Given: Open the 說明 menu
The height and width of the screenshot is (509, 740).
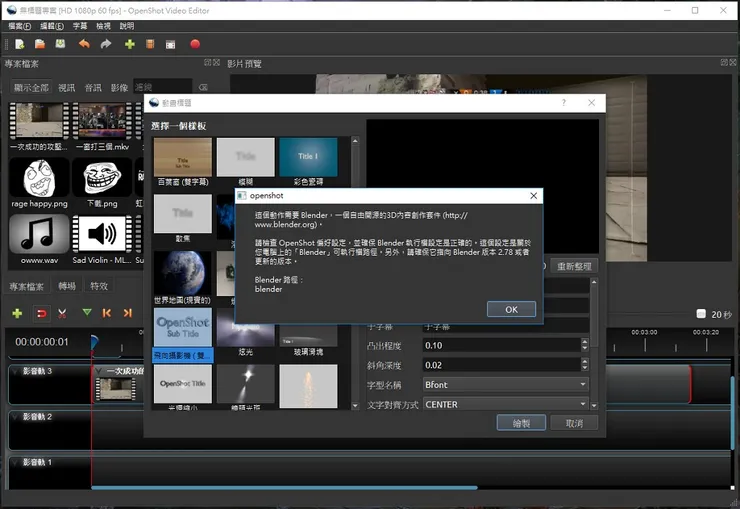Looking at the screenshot, I should point(126,26).
